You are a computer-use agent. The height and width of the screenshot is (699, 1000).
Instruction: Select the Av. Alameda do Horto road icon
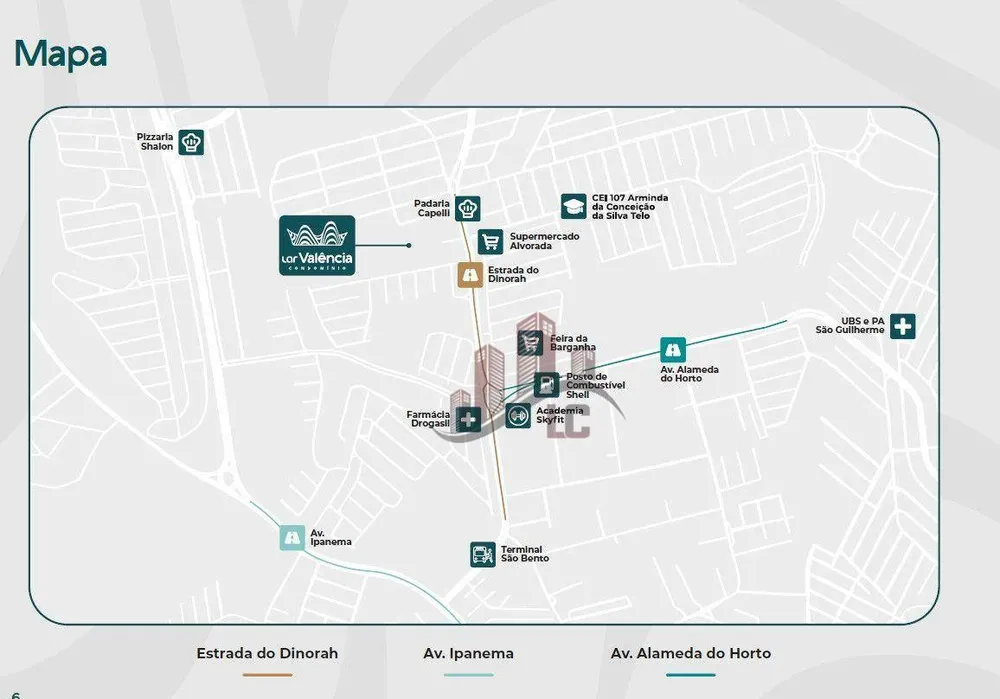point(673,350)
